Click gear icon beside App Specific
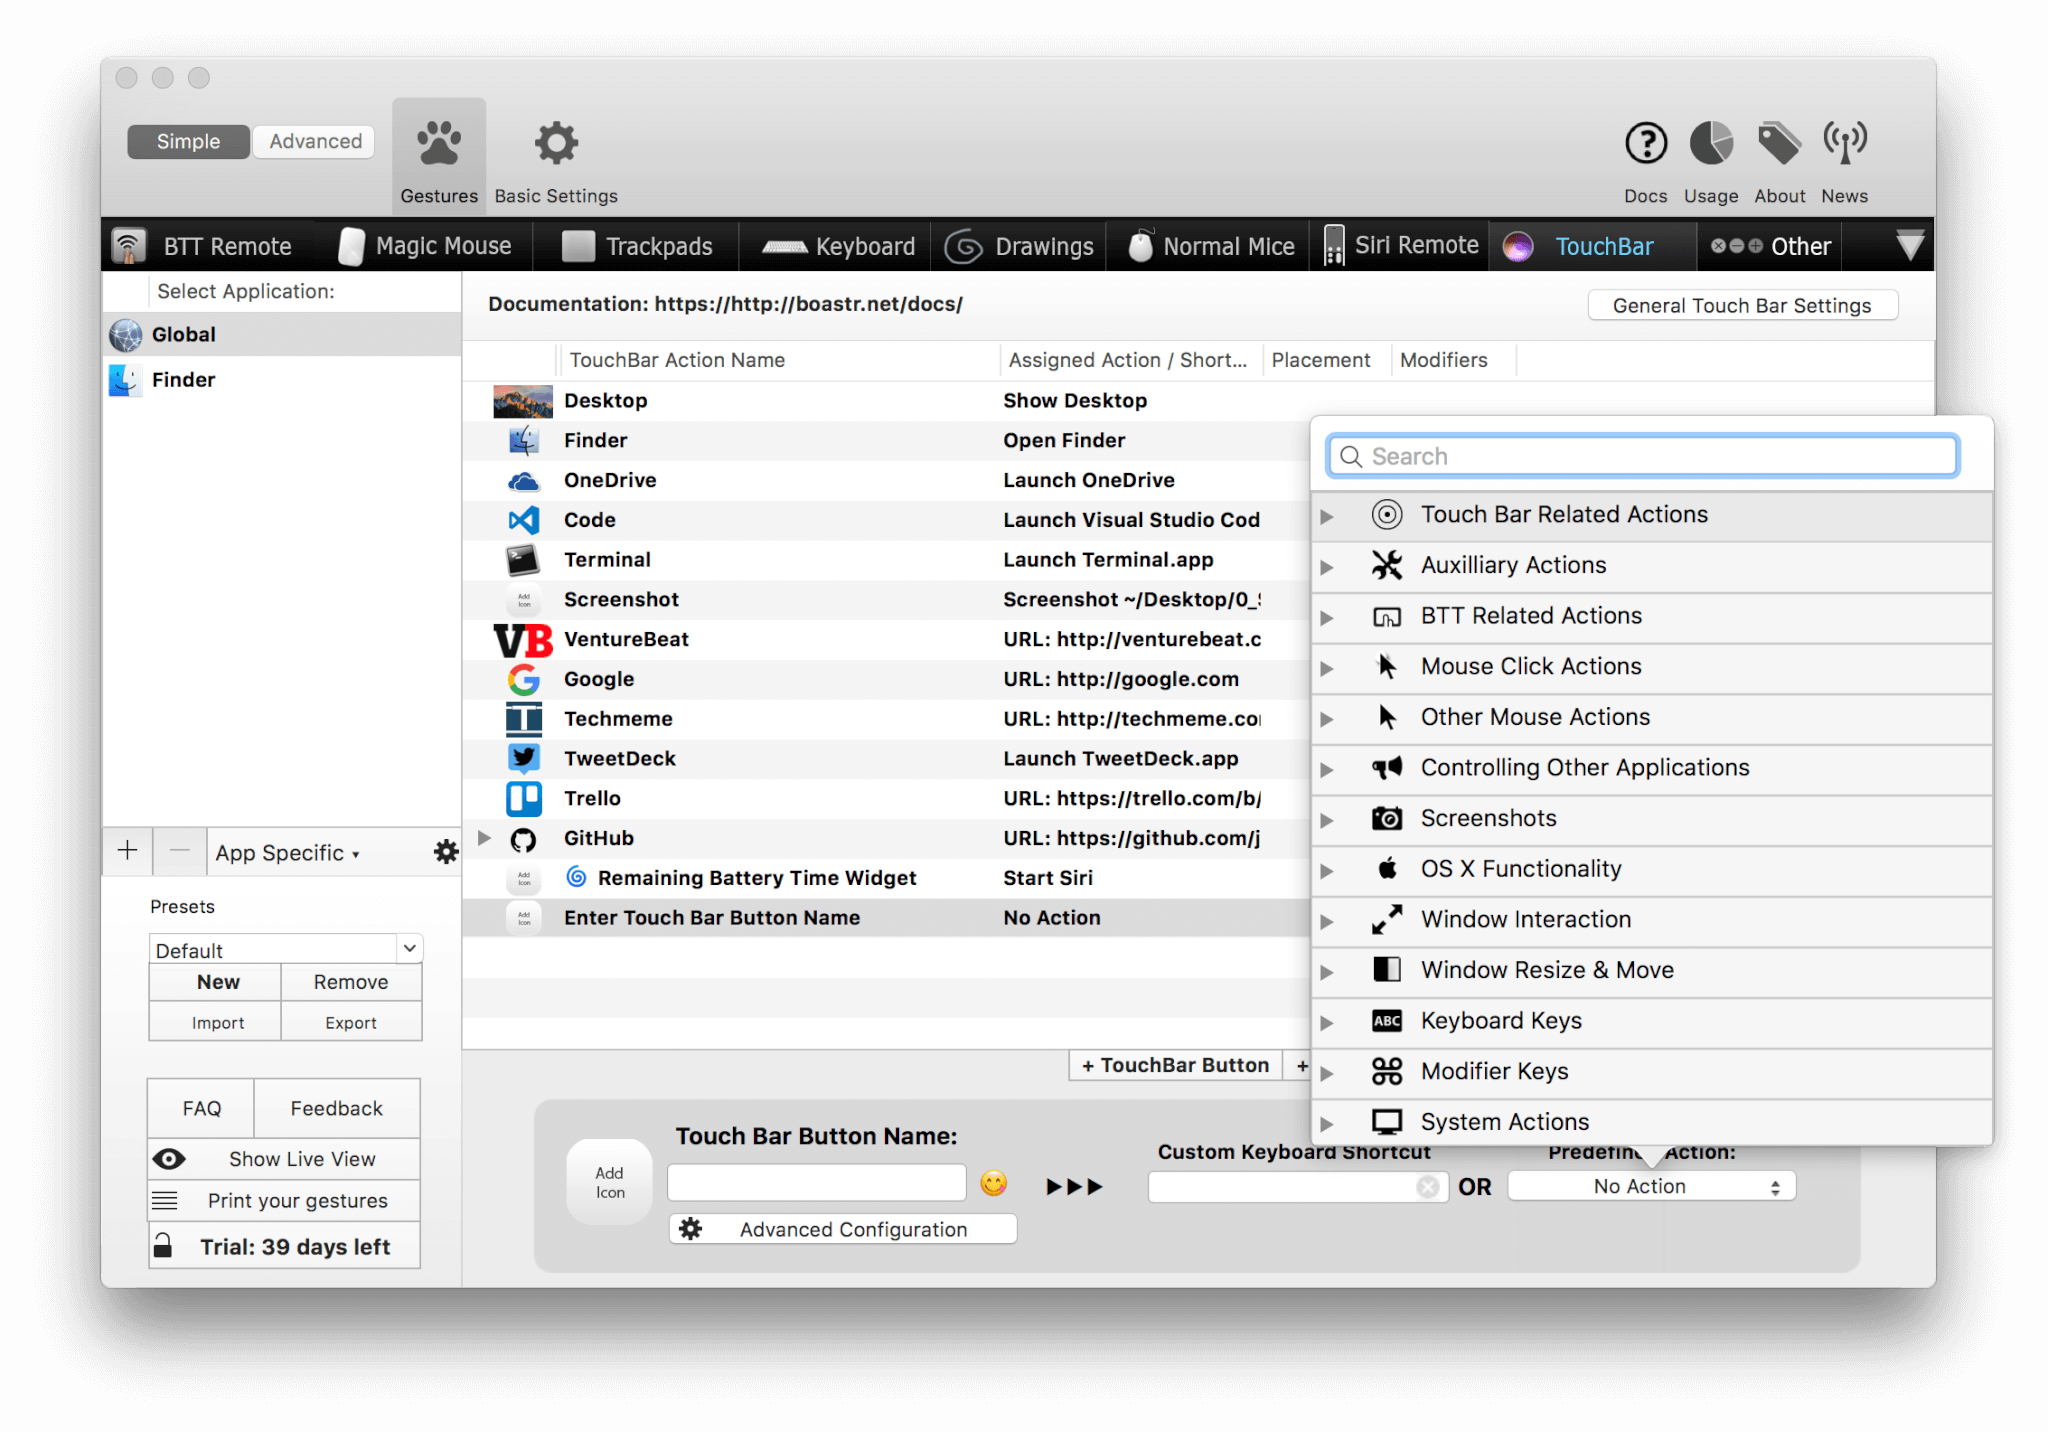This screenshot has width=2048, height=1432. 445,852
